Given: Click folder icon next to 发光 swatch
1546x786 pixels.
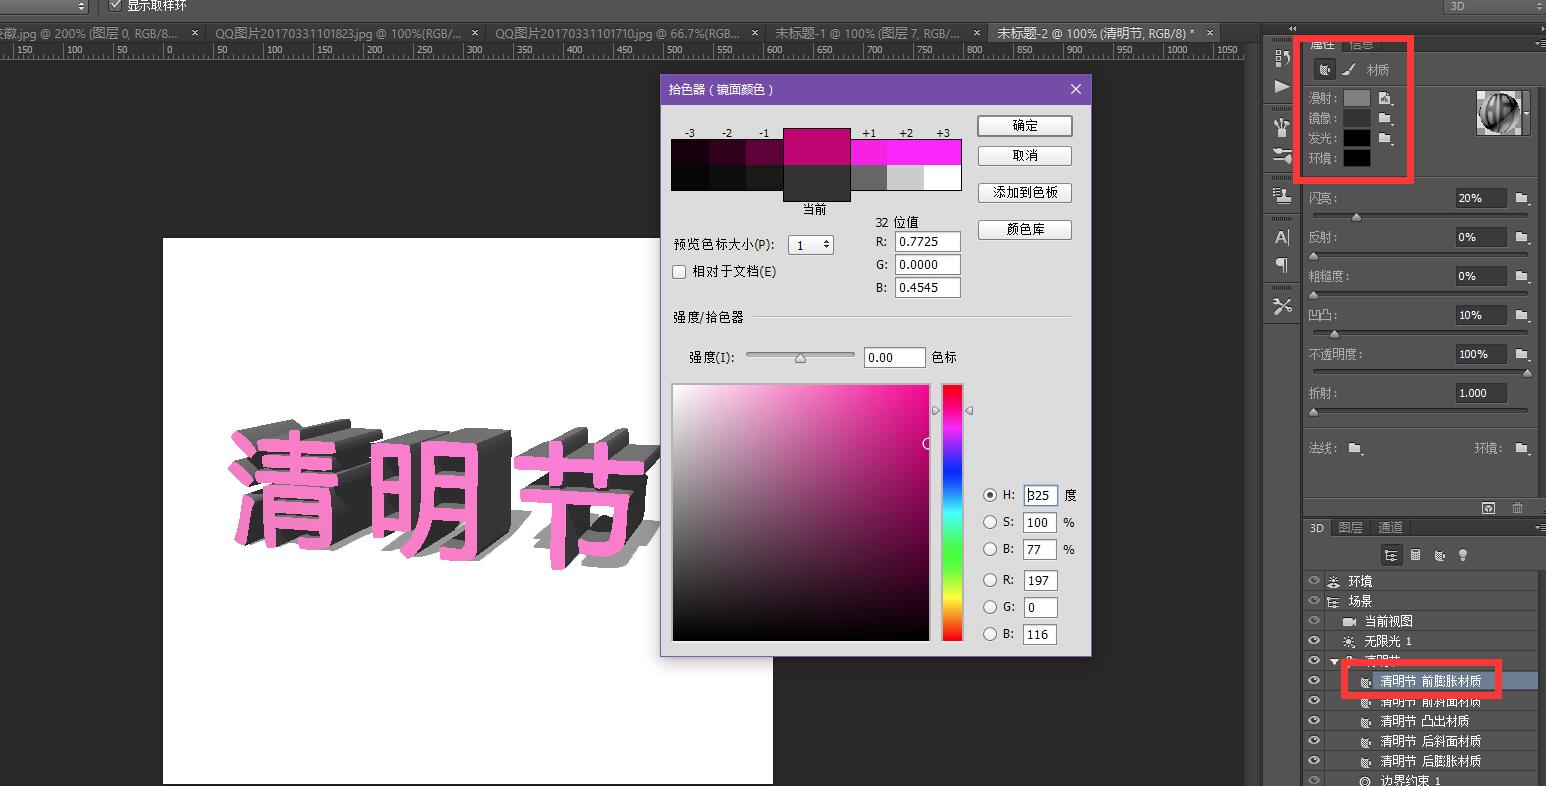Looking at the screenshot, I should pyautogui.click(x=1385, y=138).
